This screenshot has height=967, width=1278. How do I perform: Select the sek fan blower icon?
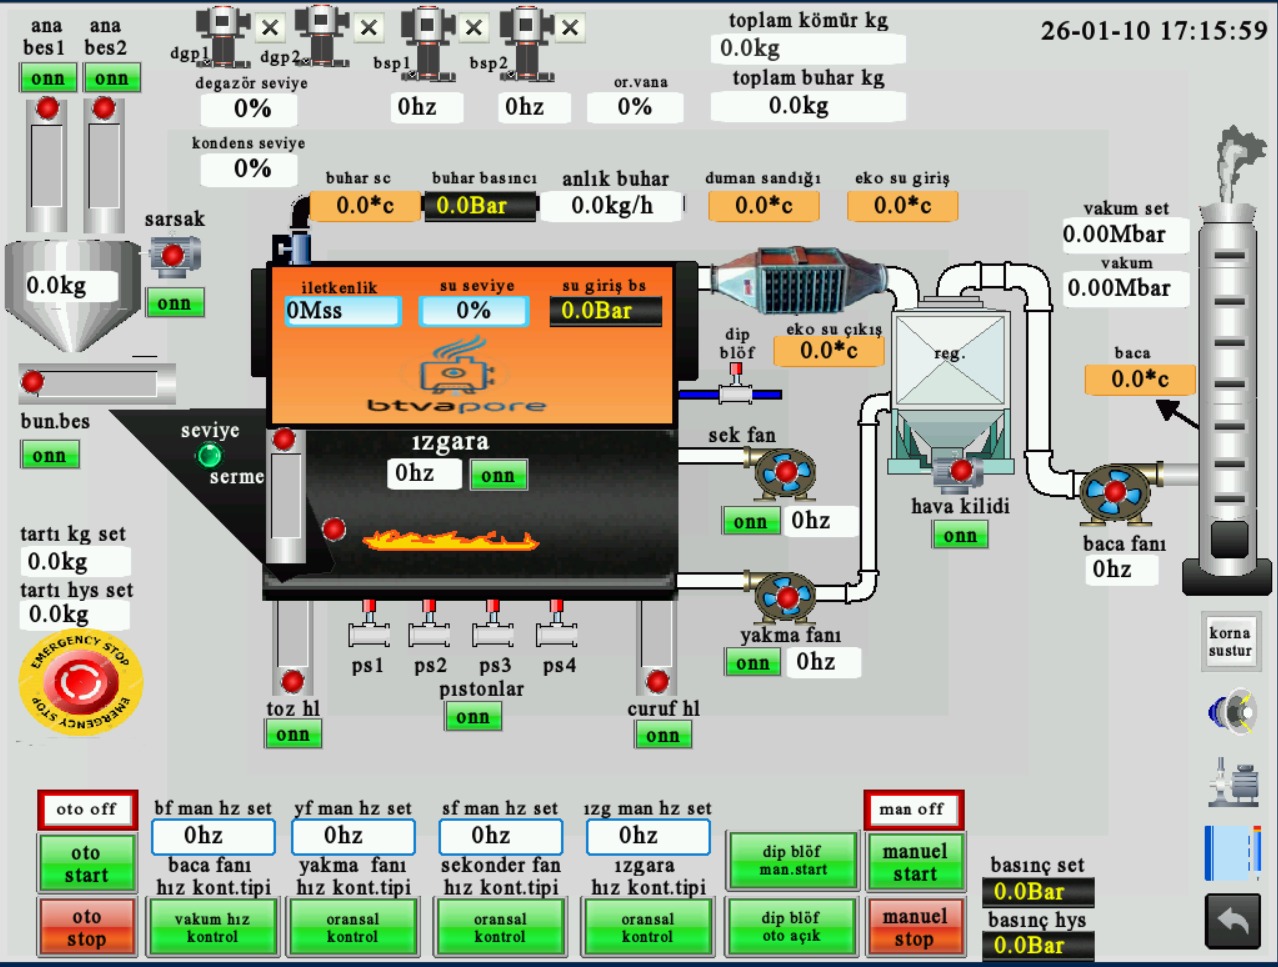pyautogui.click(x=784, y=473)
